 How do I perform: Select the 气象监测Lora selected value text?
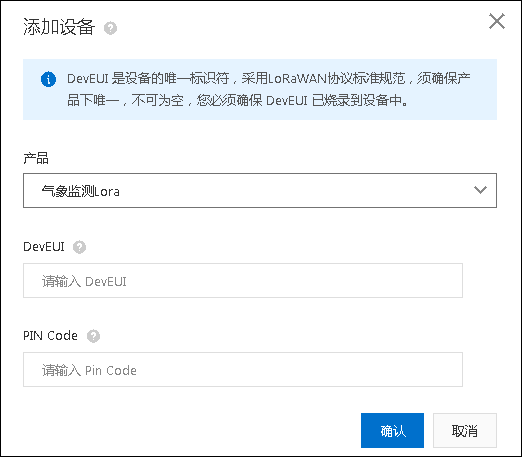coord(81,192)
